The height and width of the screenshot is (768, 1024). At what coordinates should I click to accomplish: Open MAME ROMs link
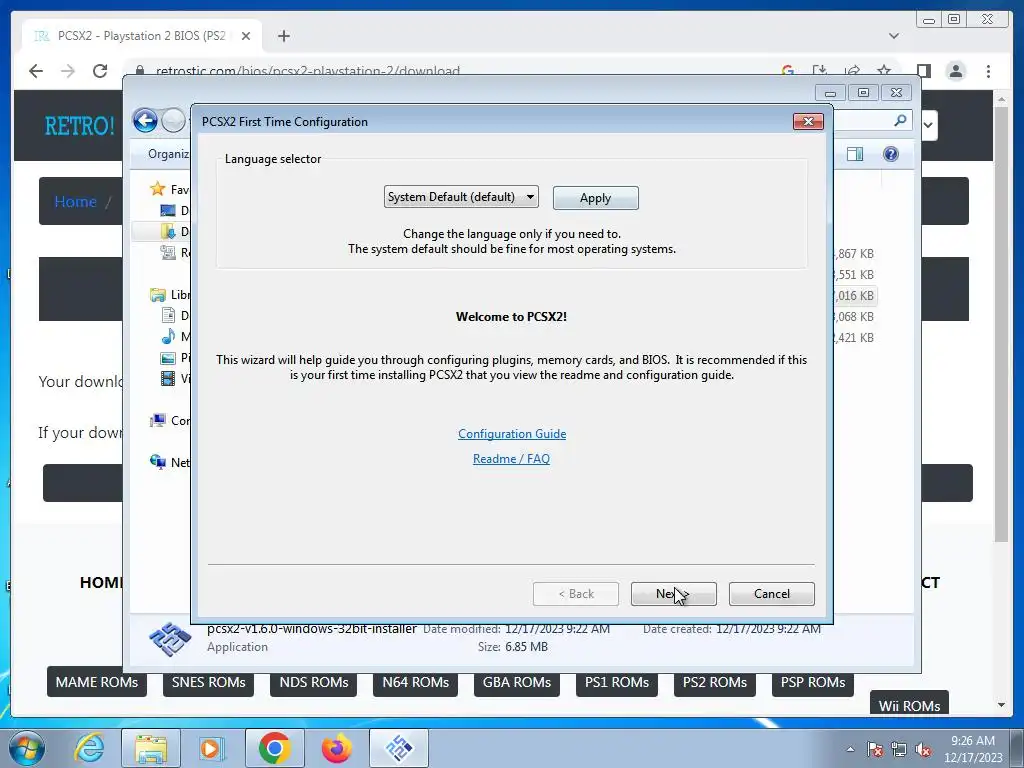click(97, 682)
